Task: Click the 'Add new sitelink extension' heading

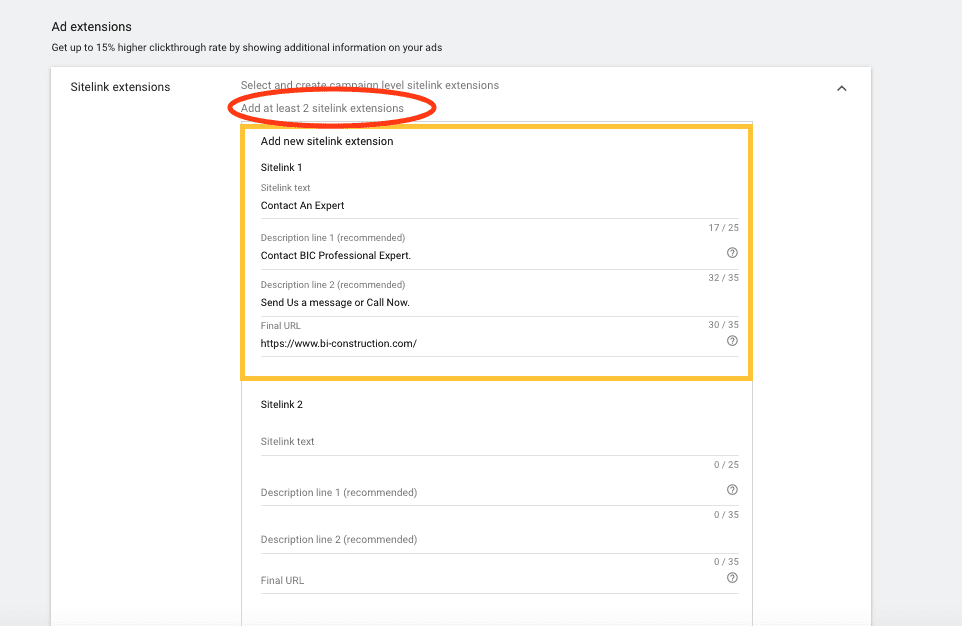Action: [327, 141]
